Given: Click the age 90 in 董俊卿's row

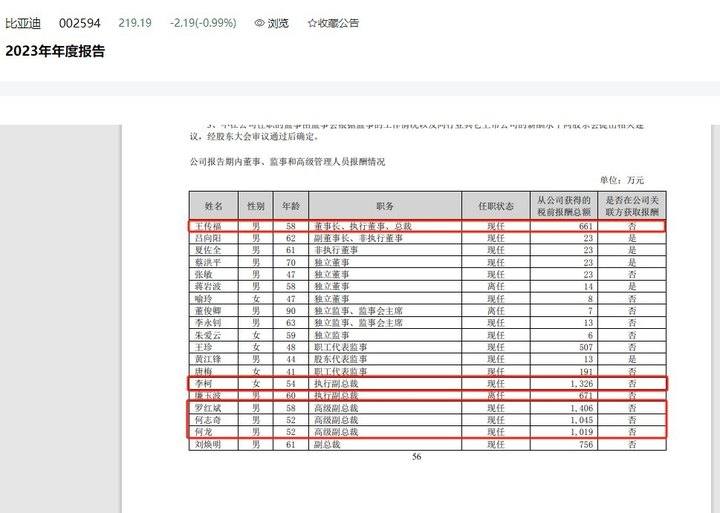Looking at the screenshot, I should coord(290,310).
